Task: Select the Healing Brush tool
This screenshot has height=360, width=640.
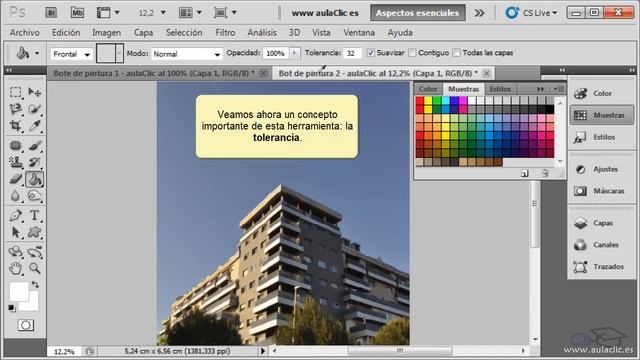Action: click(x=16, y=145)
